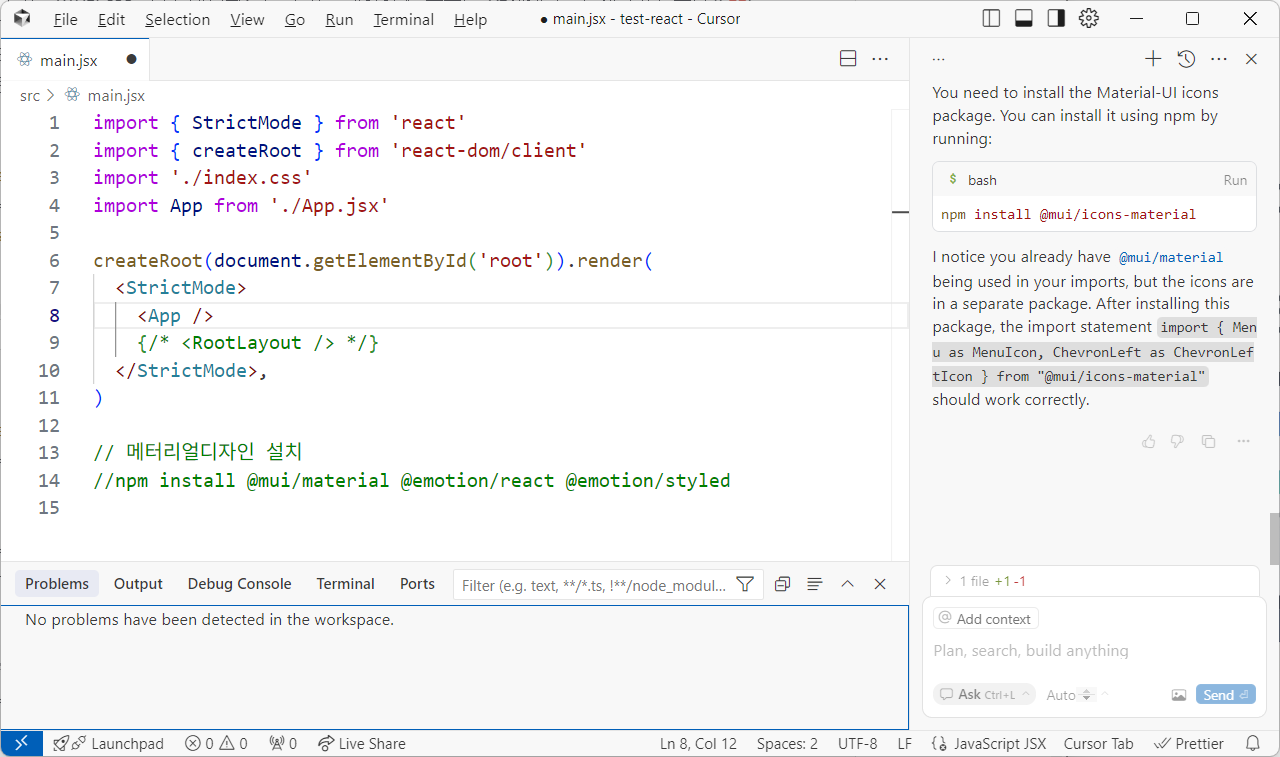The width and height of the screenshot is (1280, 757).
Task: Open the Auto model selector dropdown
Action: point(1070,695)
